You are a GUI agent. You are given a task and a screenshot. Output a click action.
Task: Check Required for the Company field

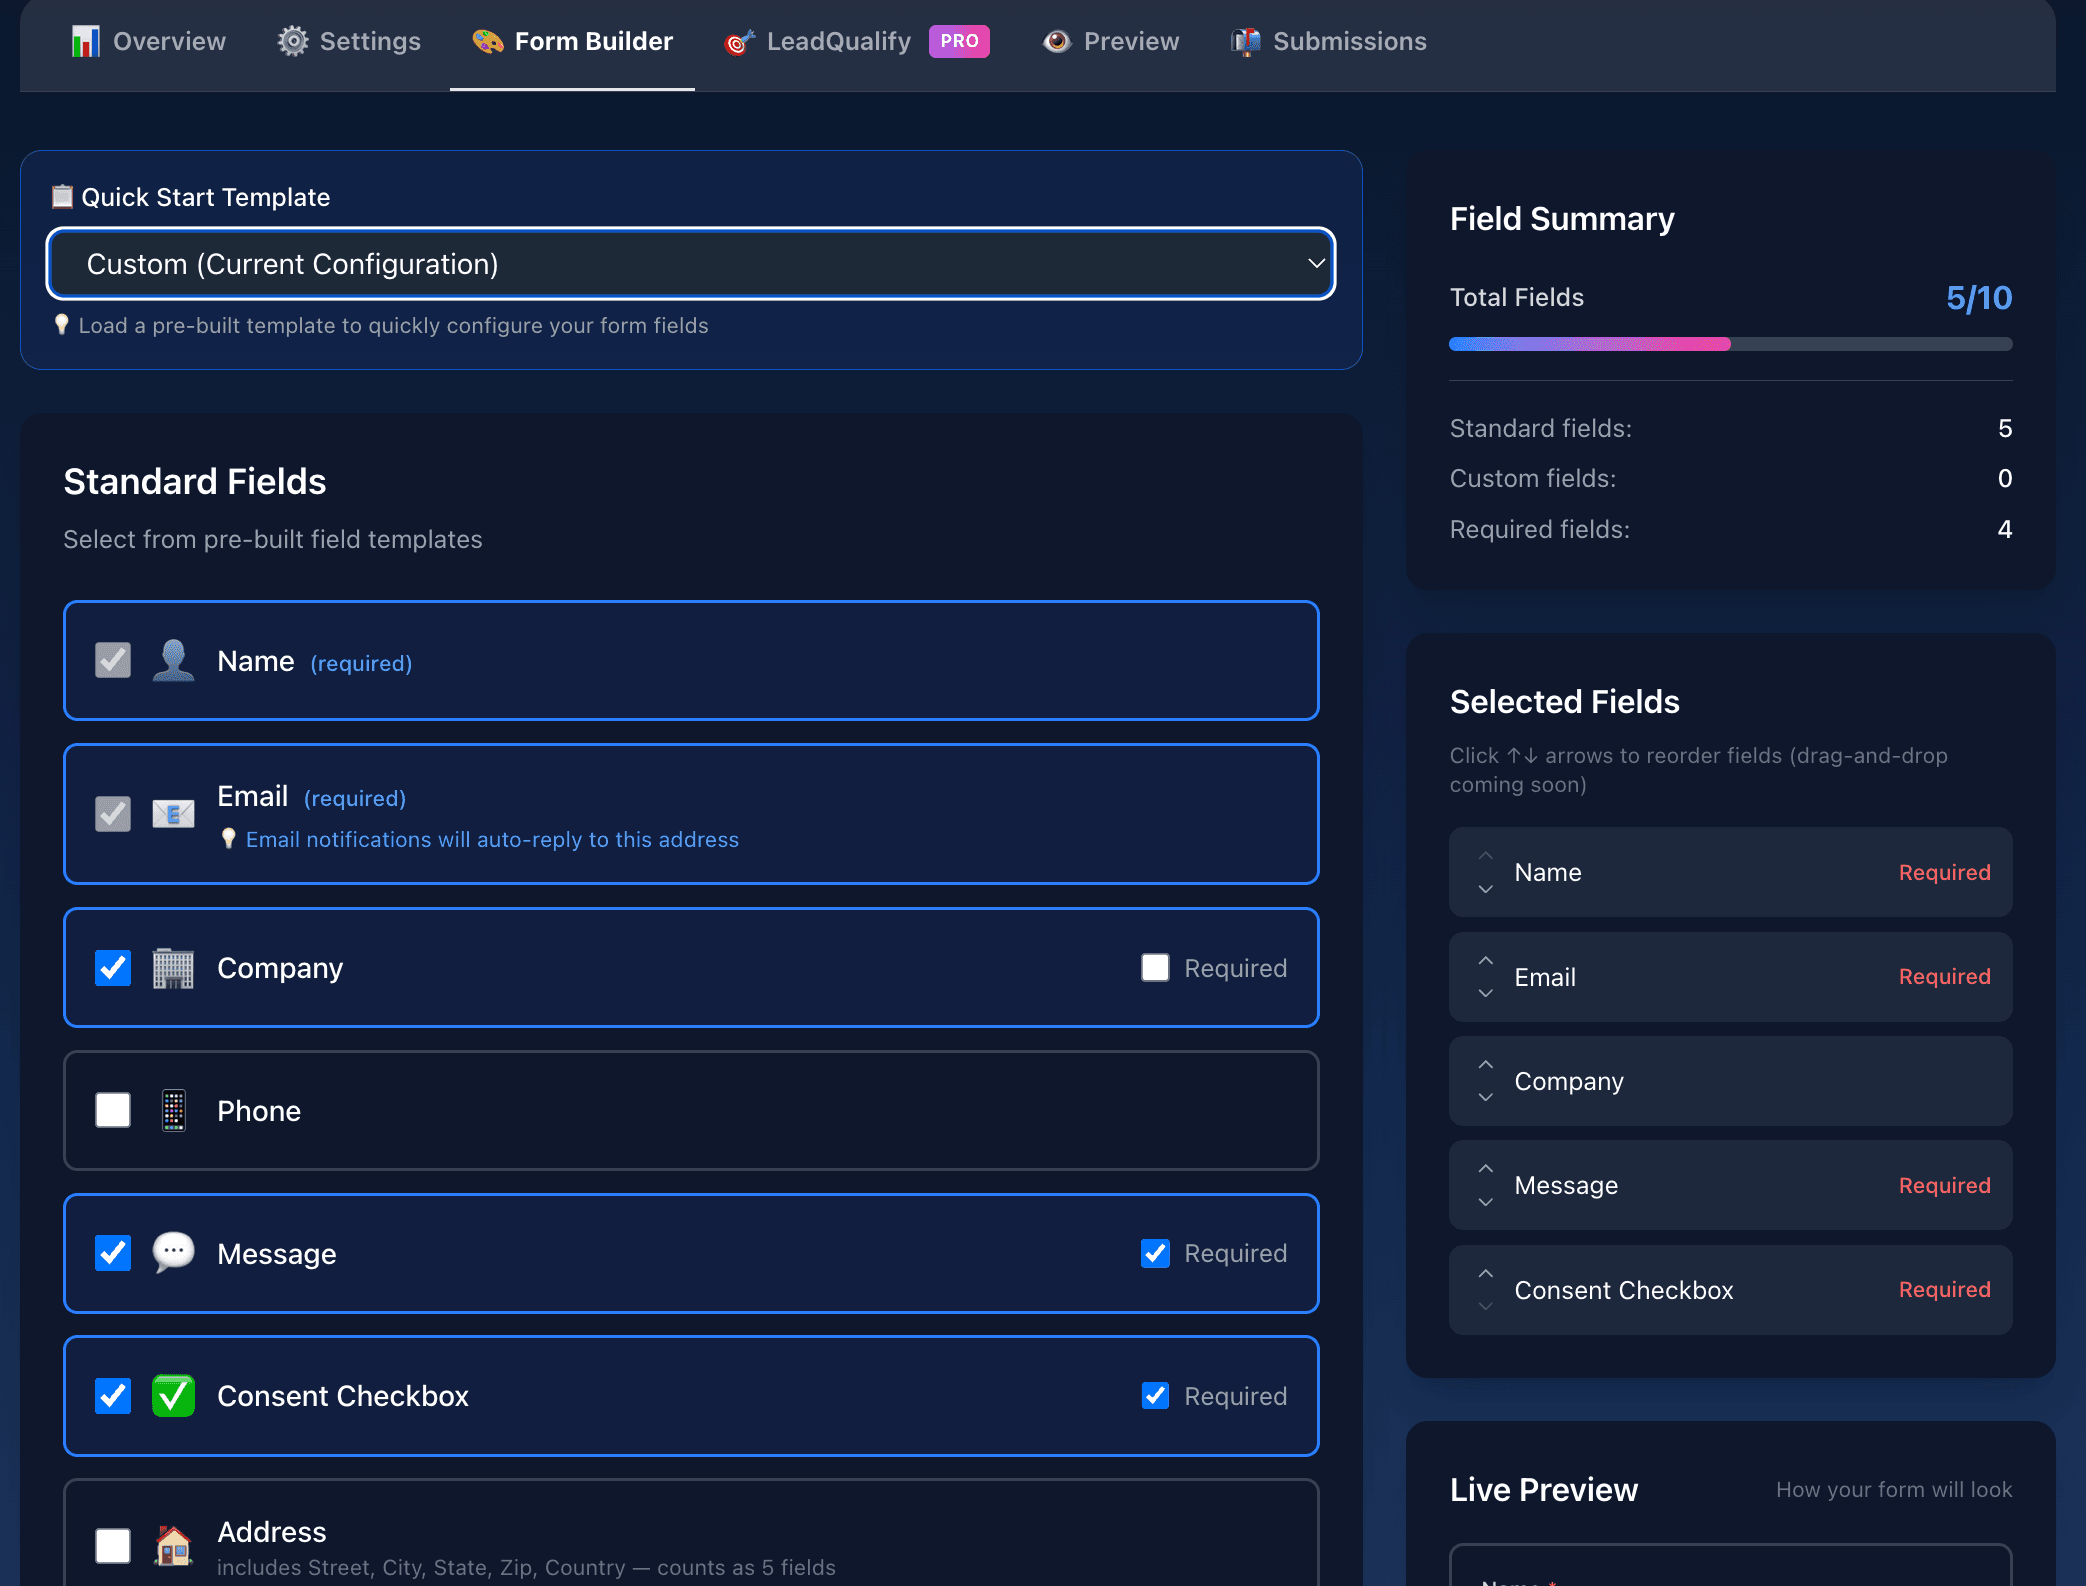point(1155,967)
